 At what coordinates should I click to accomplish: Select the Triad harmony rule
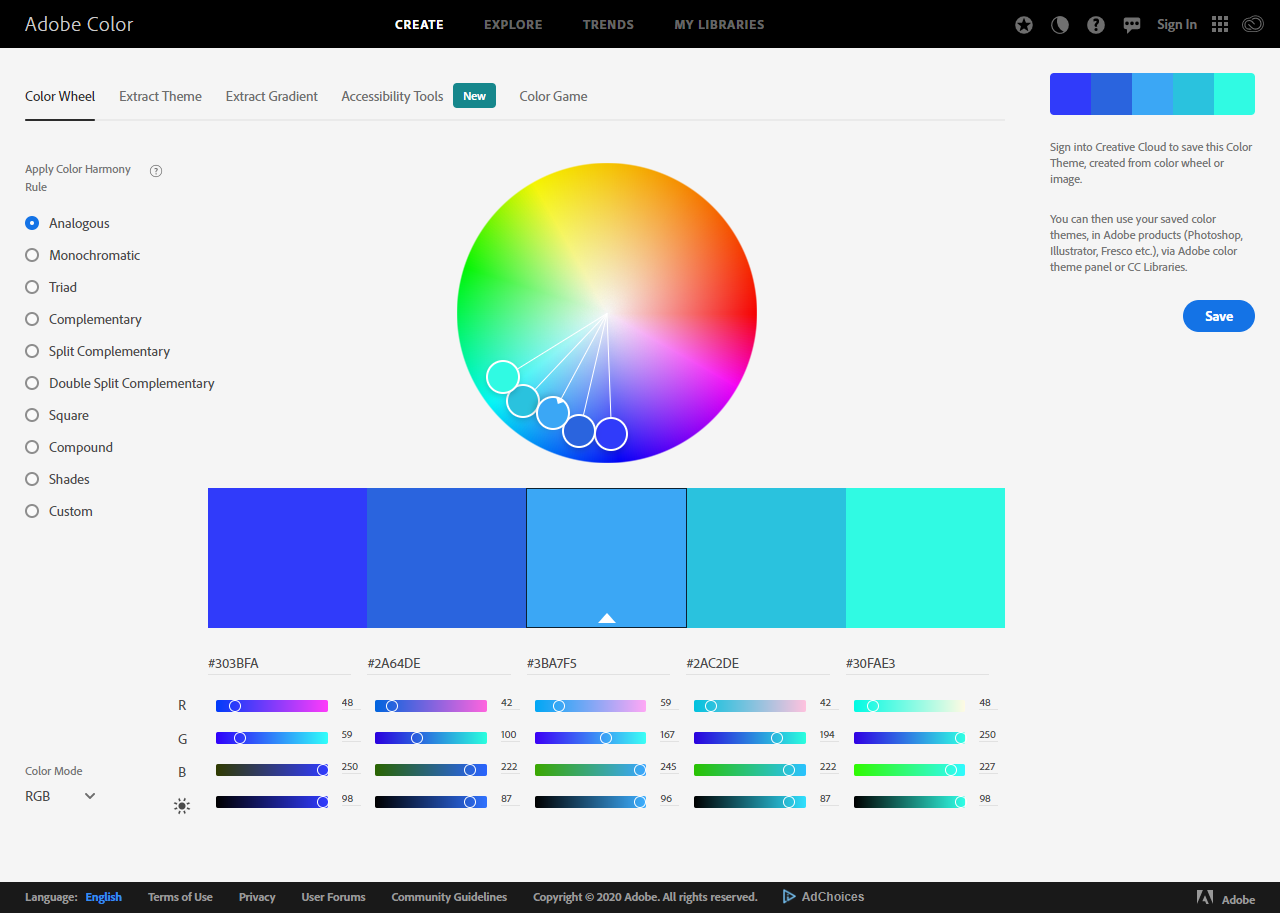pos(51,287)
